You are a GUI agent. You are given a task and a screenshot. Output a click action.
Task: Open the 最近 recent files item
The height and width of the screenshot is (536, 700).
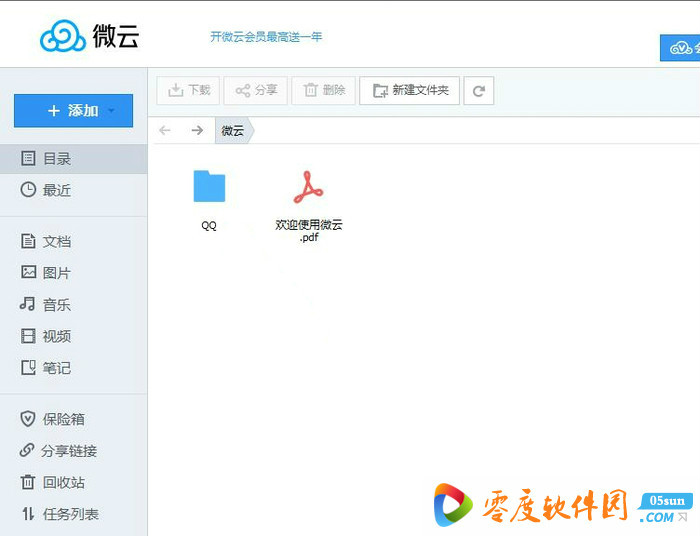point(74,190)
